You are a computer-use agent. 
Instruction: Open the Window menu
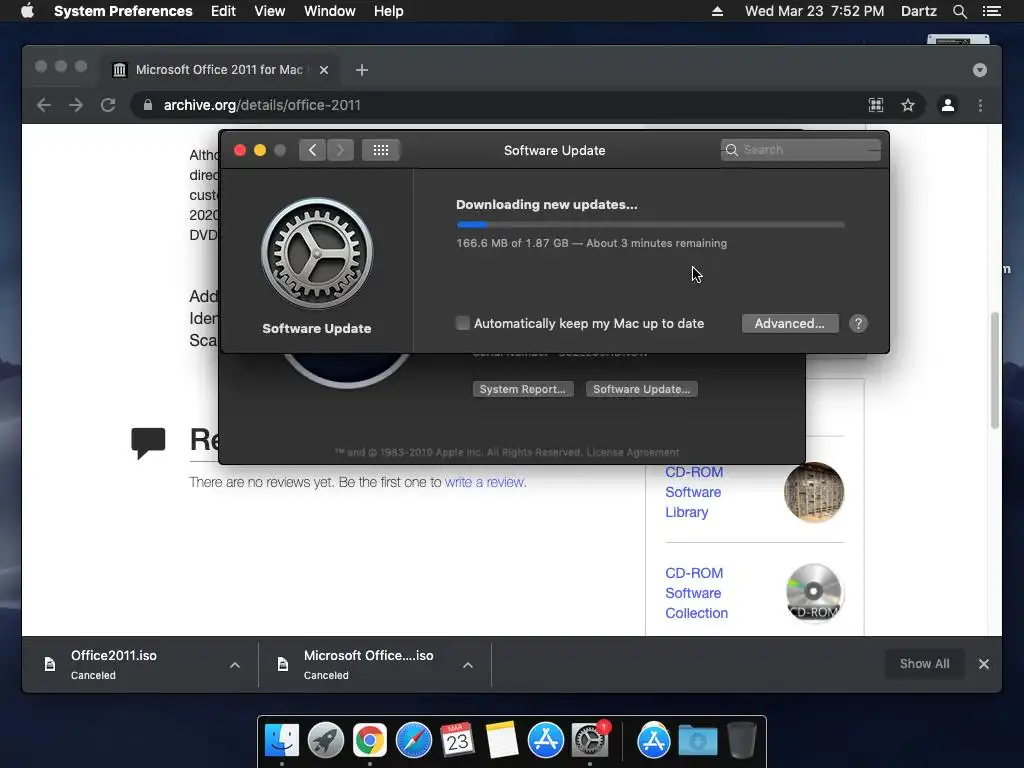(329, 11)
